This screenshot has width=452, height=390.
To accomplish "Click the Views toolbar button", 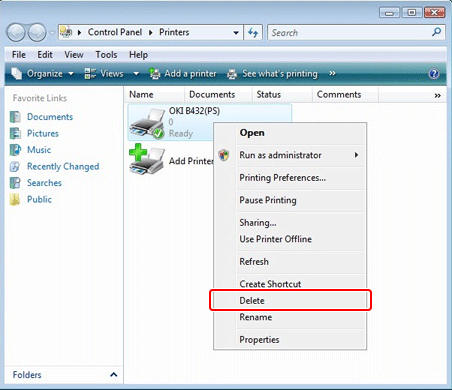I will [104, 74].
